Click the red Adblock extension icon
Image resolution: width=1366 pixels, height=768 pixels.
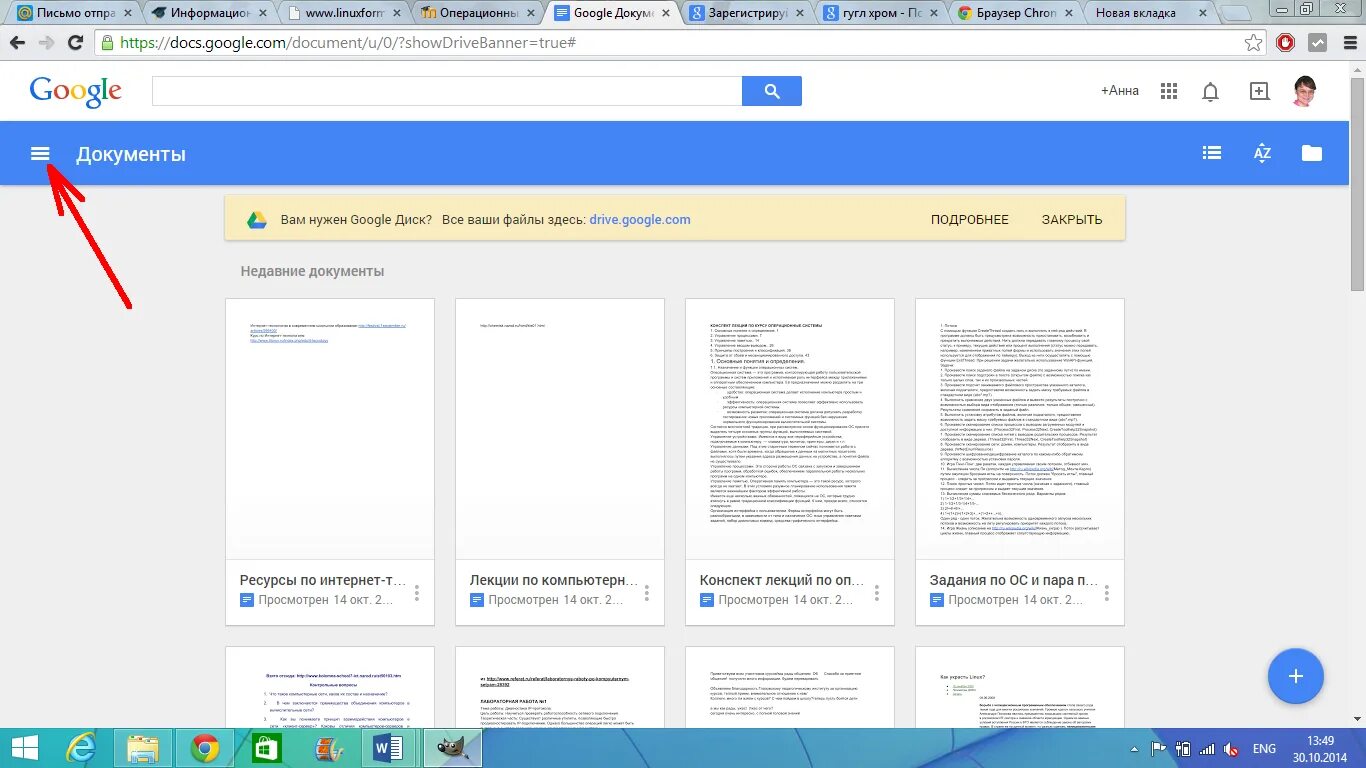[x=1286, y=43]
